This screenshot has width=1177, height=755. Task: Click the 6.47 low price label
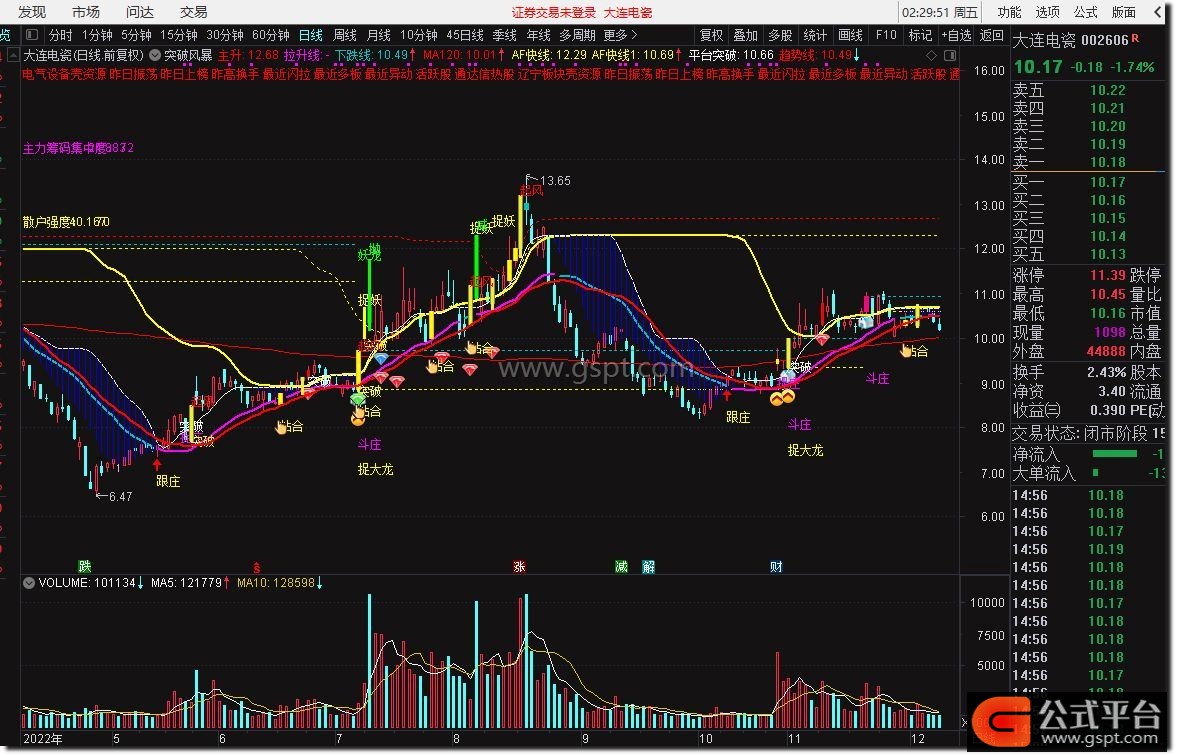120,496
